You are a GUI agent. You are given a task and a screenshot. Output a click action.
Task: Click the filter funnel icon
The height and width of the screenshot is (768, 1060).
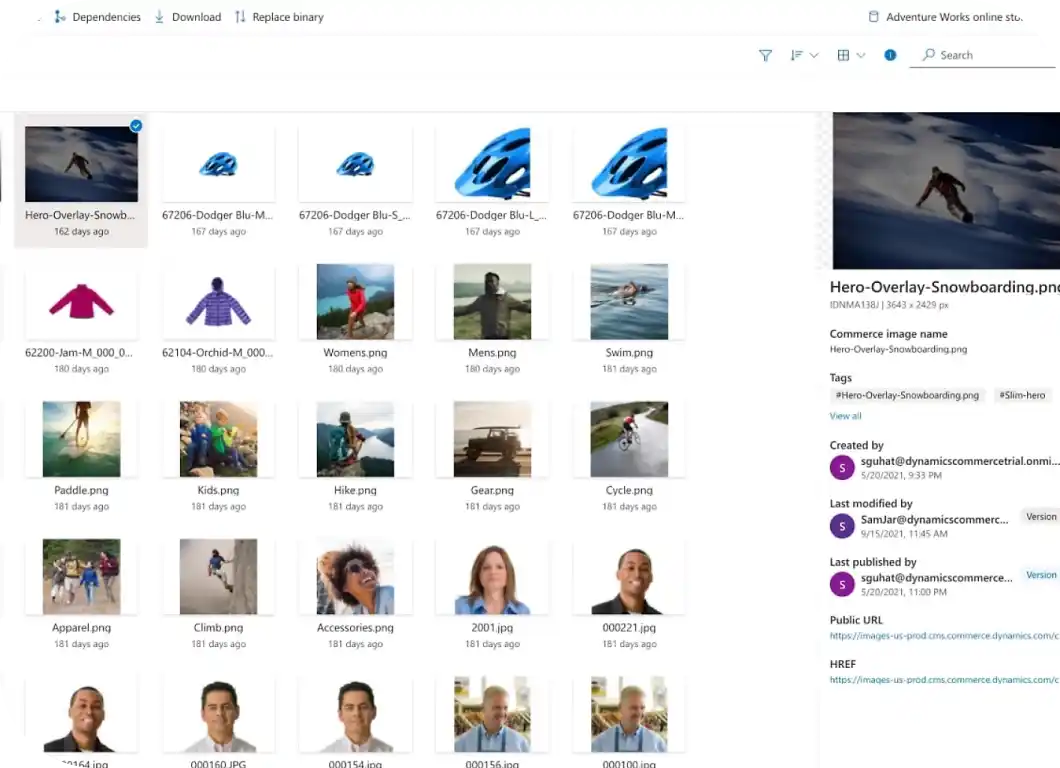click(x=765, y=56)
